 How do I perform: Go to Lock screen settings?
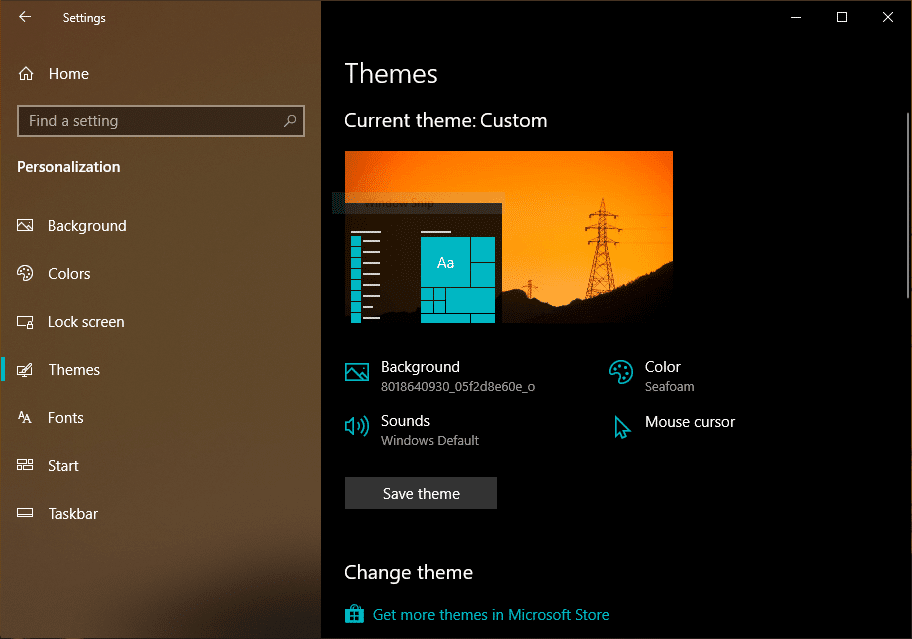pyautogui.click(x=86, y=322)
